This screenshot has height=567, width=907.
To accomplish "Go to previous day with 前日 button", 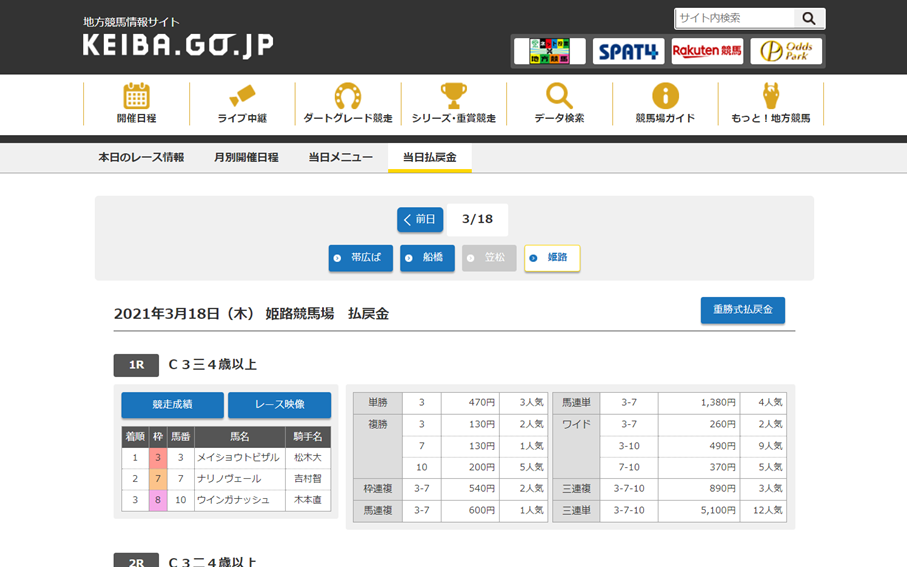I will pos(420,220).
